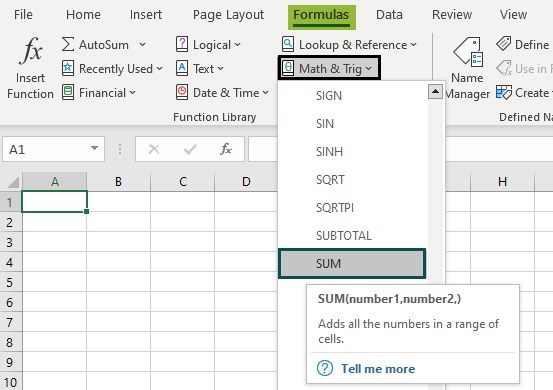Click the function list scroll-up arrow
Viewport: 553px width, 390px height.
(x=435, y=92)
